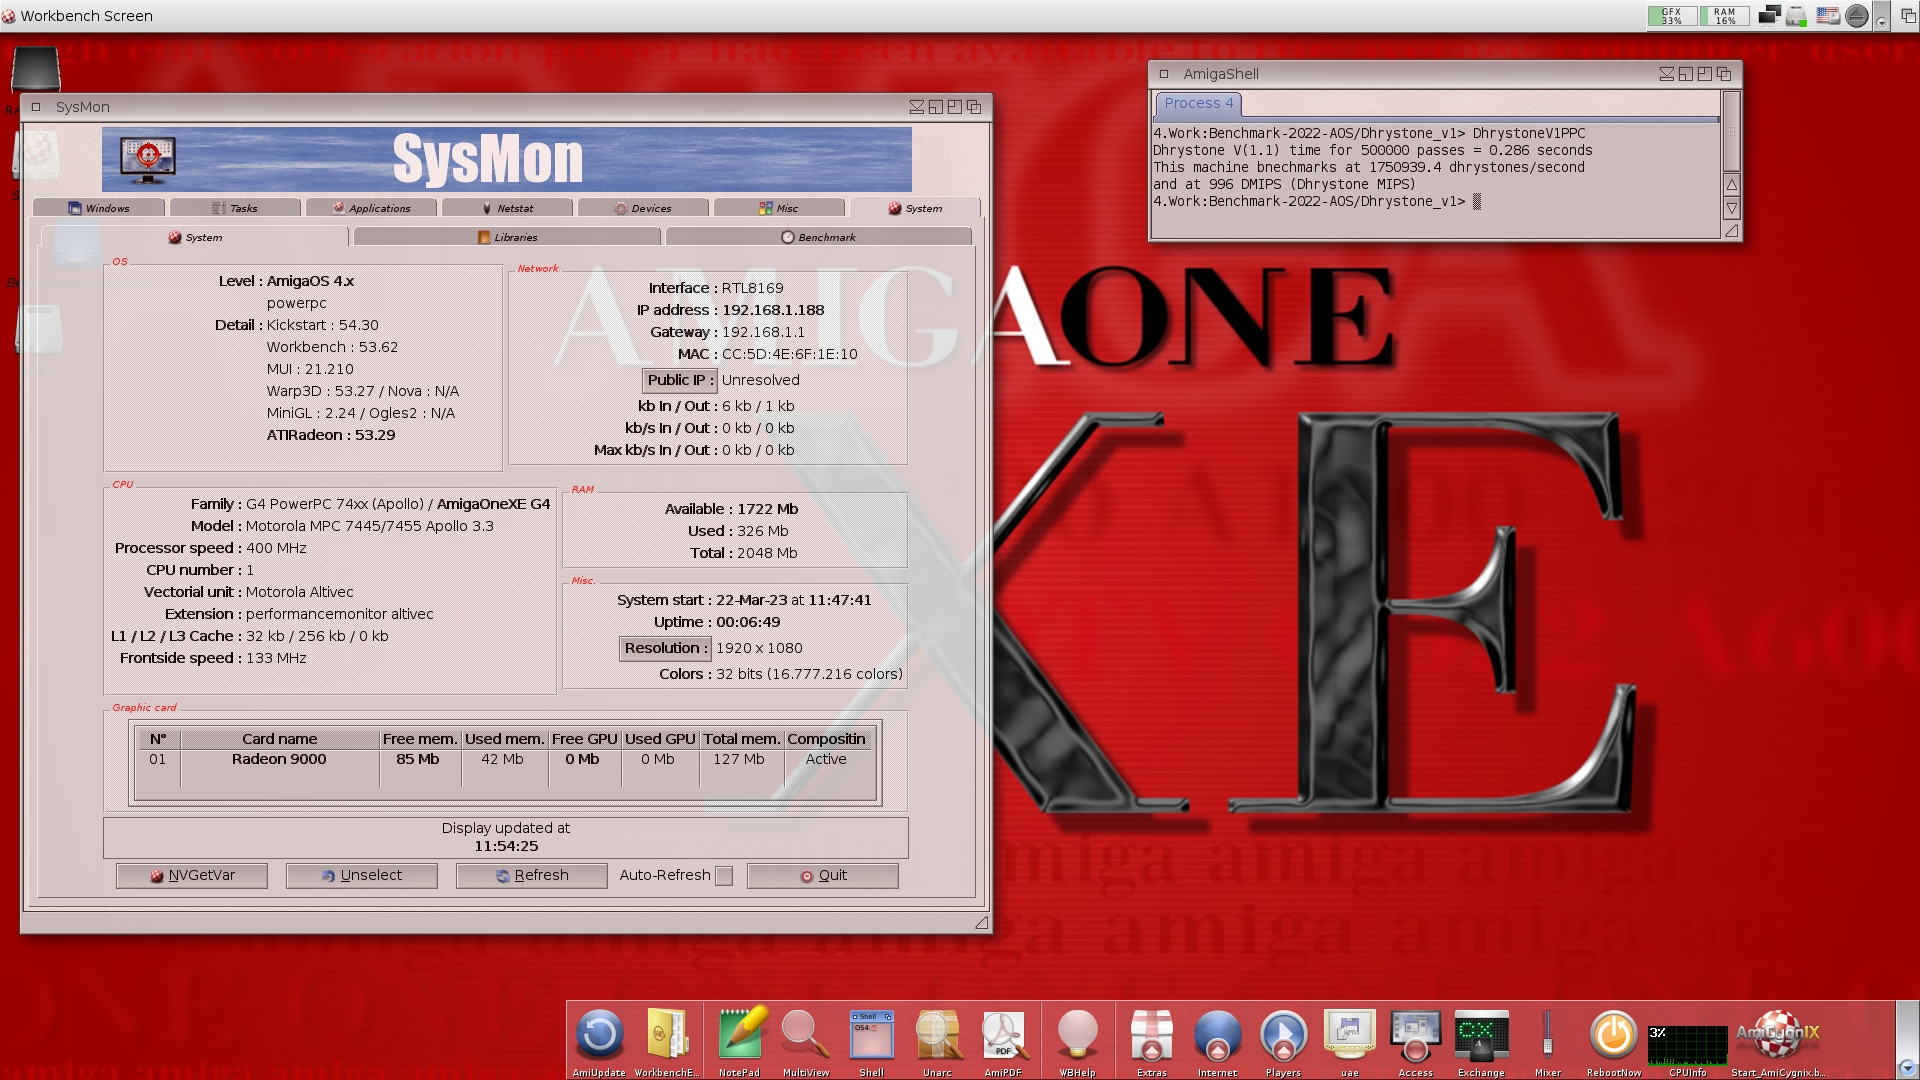Screen dimensions: 1920x1080
Task: Click the SysMon window resize gadget
Action: coord(981,923)
